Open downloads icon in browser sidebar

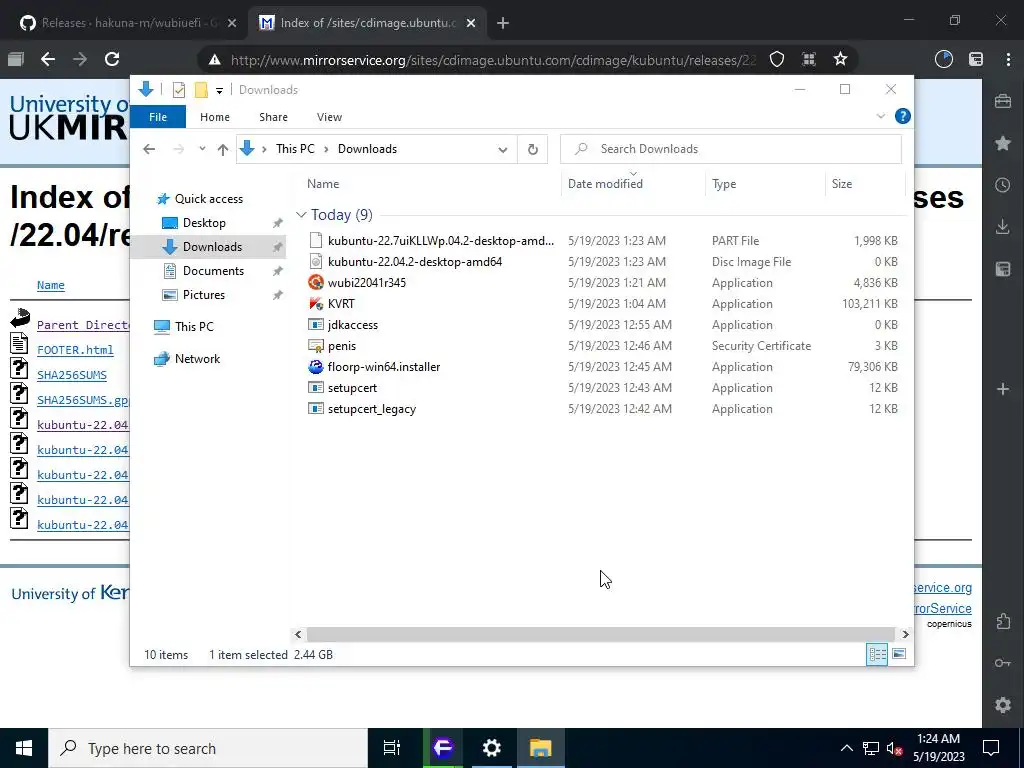[x=1003, y=227]
